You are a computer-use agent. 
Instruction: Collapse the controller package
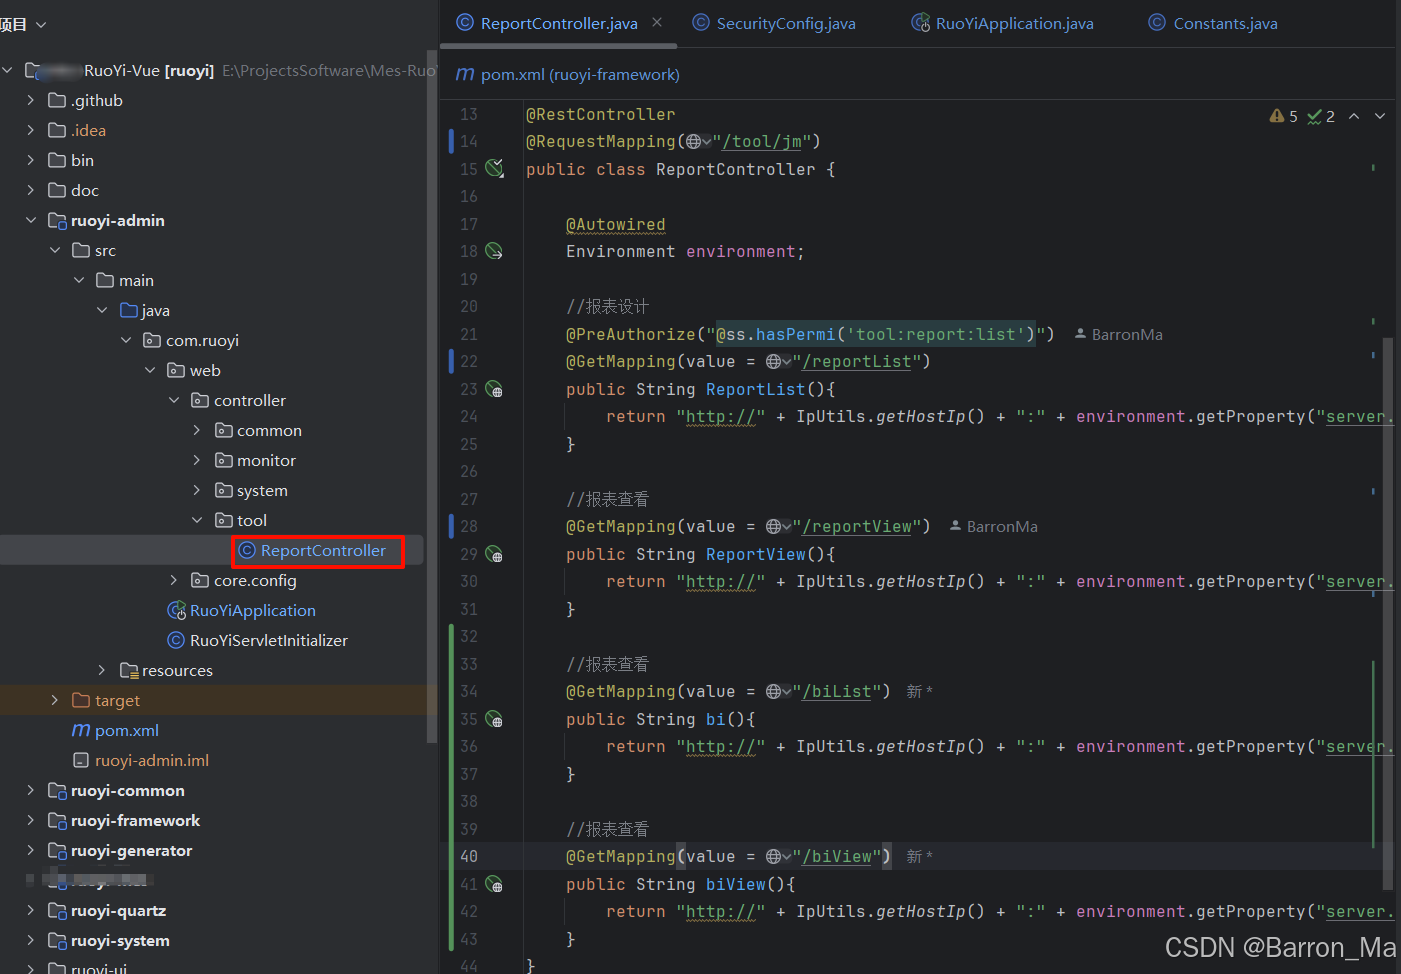[x=174, y=400]
